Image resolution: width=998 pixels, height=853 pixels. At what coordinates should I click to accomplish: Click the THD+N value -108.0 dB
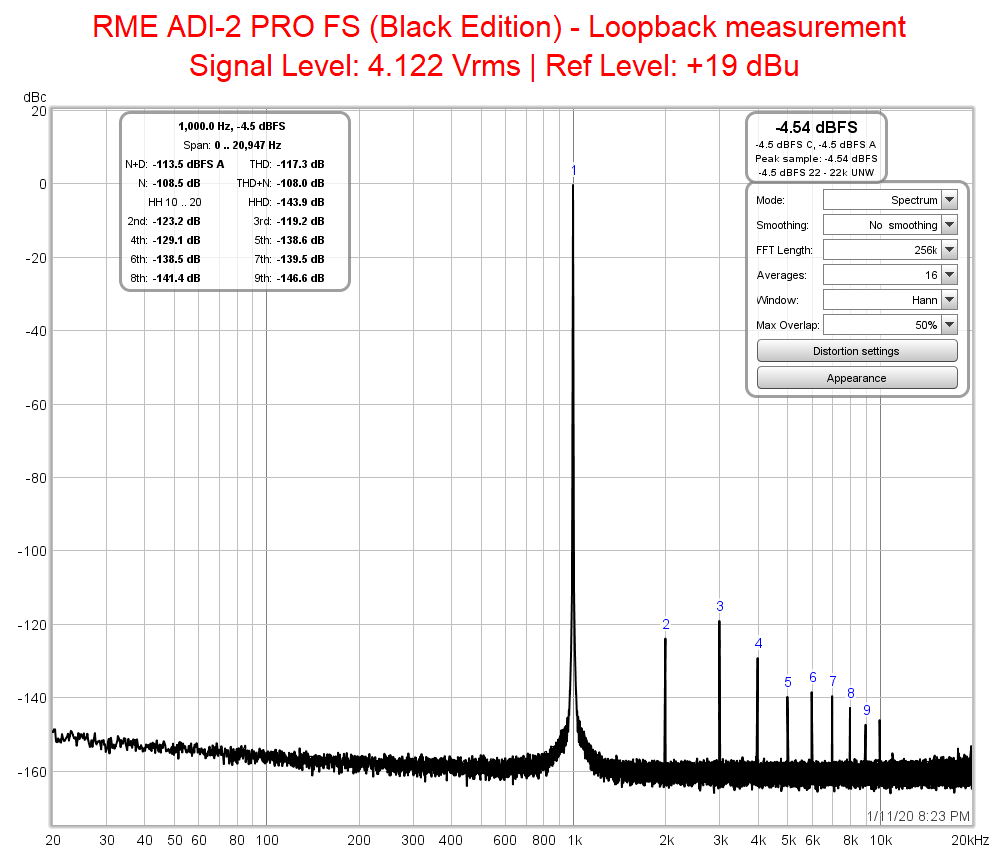(x=300, y=183)
